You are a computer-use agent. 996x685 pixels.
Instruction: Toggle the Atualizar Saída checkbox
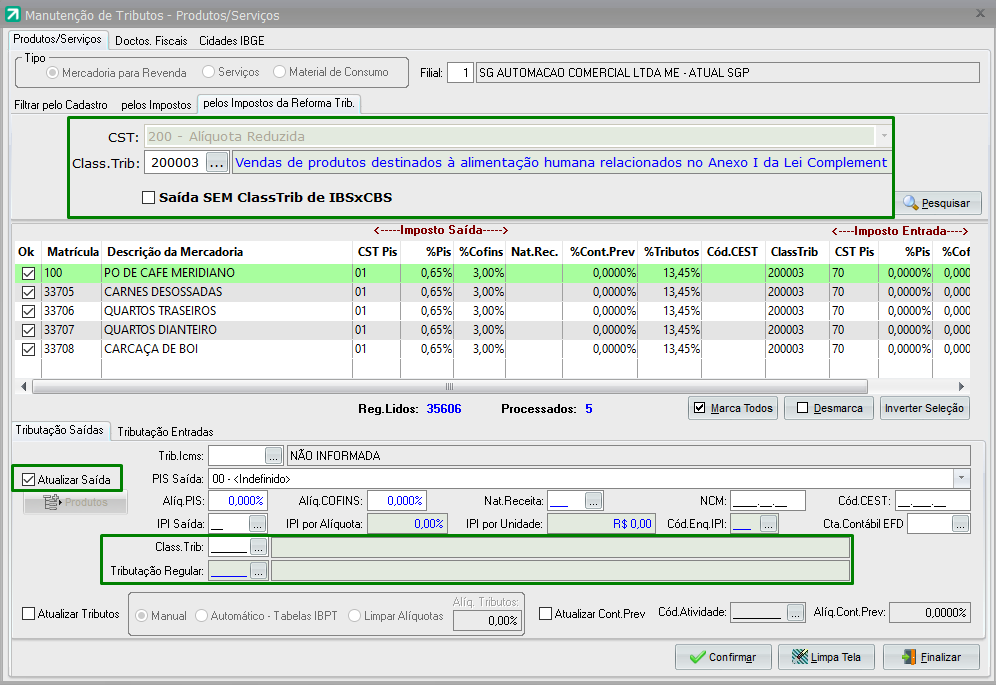28,480
